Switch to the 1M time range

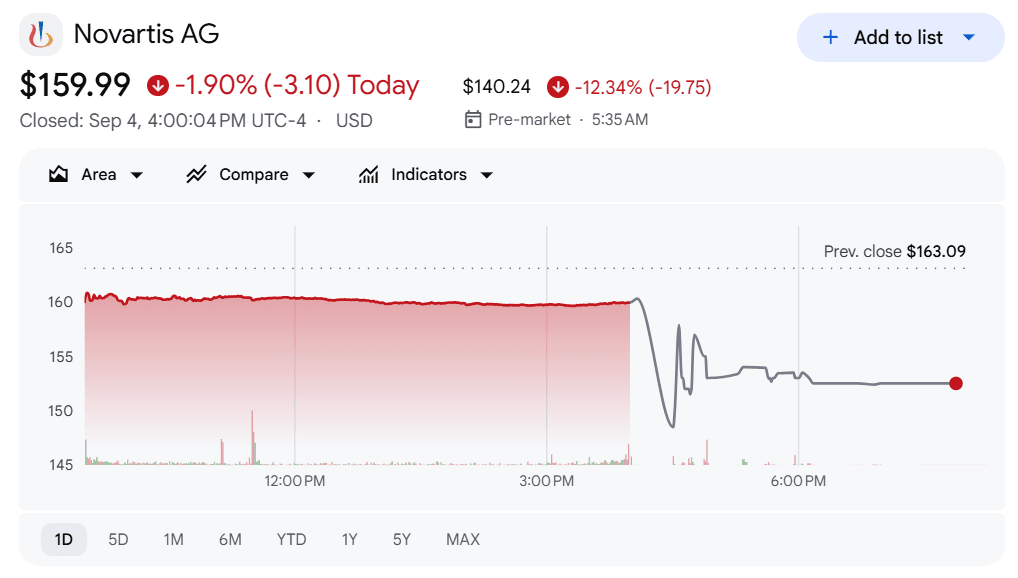pyautogui.click(x=173, y=539)
